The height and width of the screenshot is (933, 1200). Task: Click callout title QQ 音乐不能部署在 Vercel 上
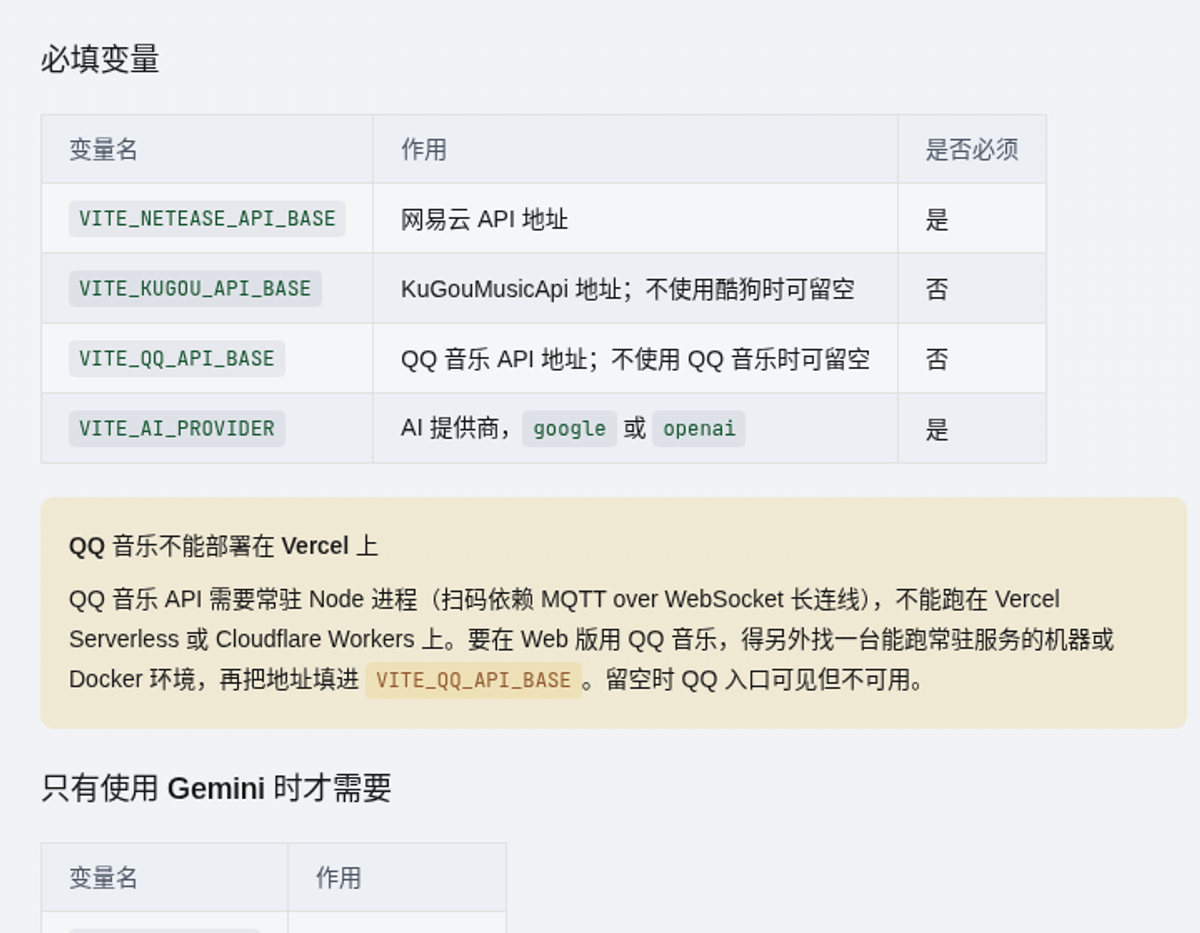click(223, 546)
